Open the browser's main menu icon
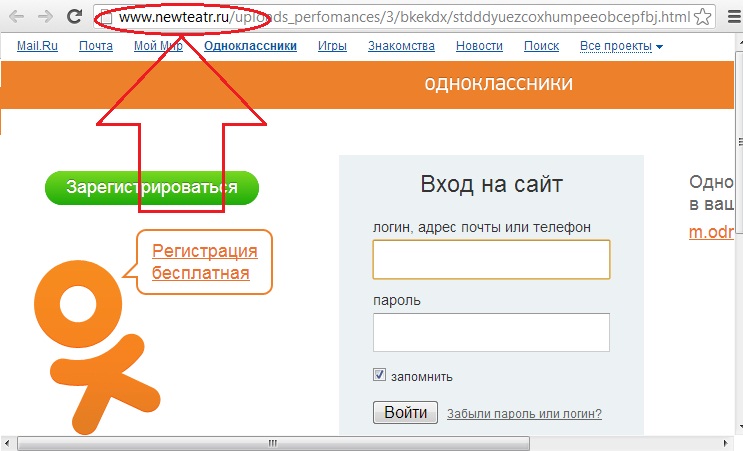Screen dimensions: 743x451 (734, 17)
